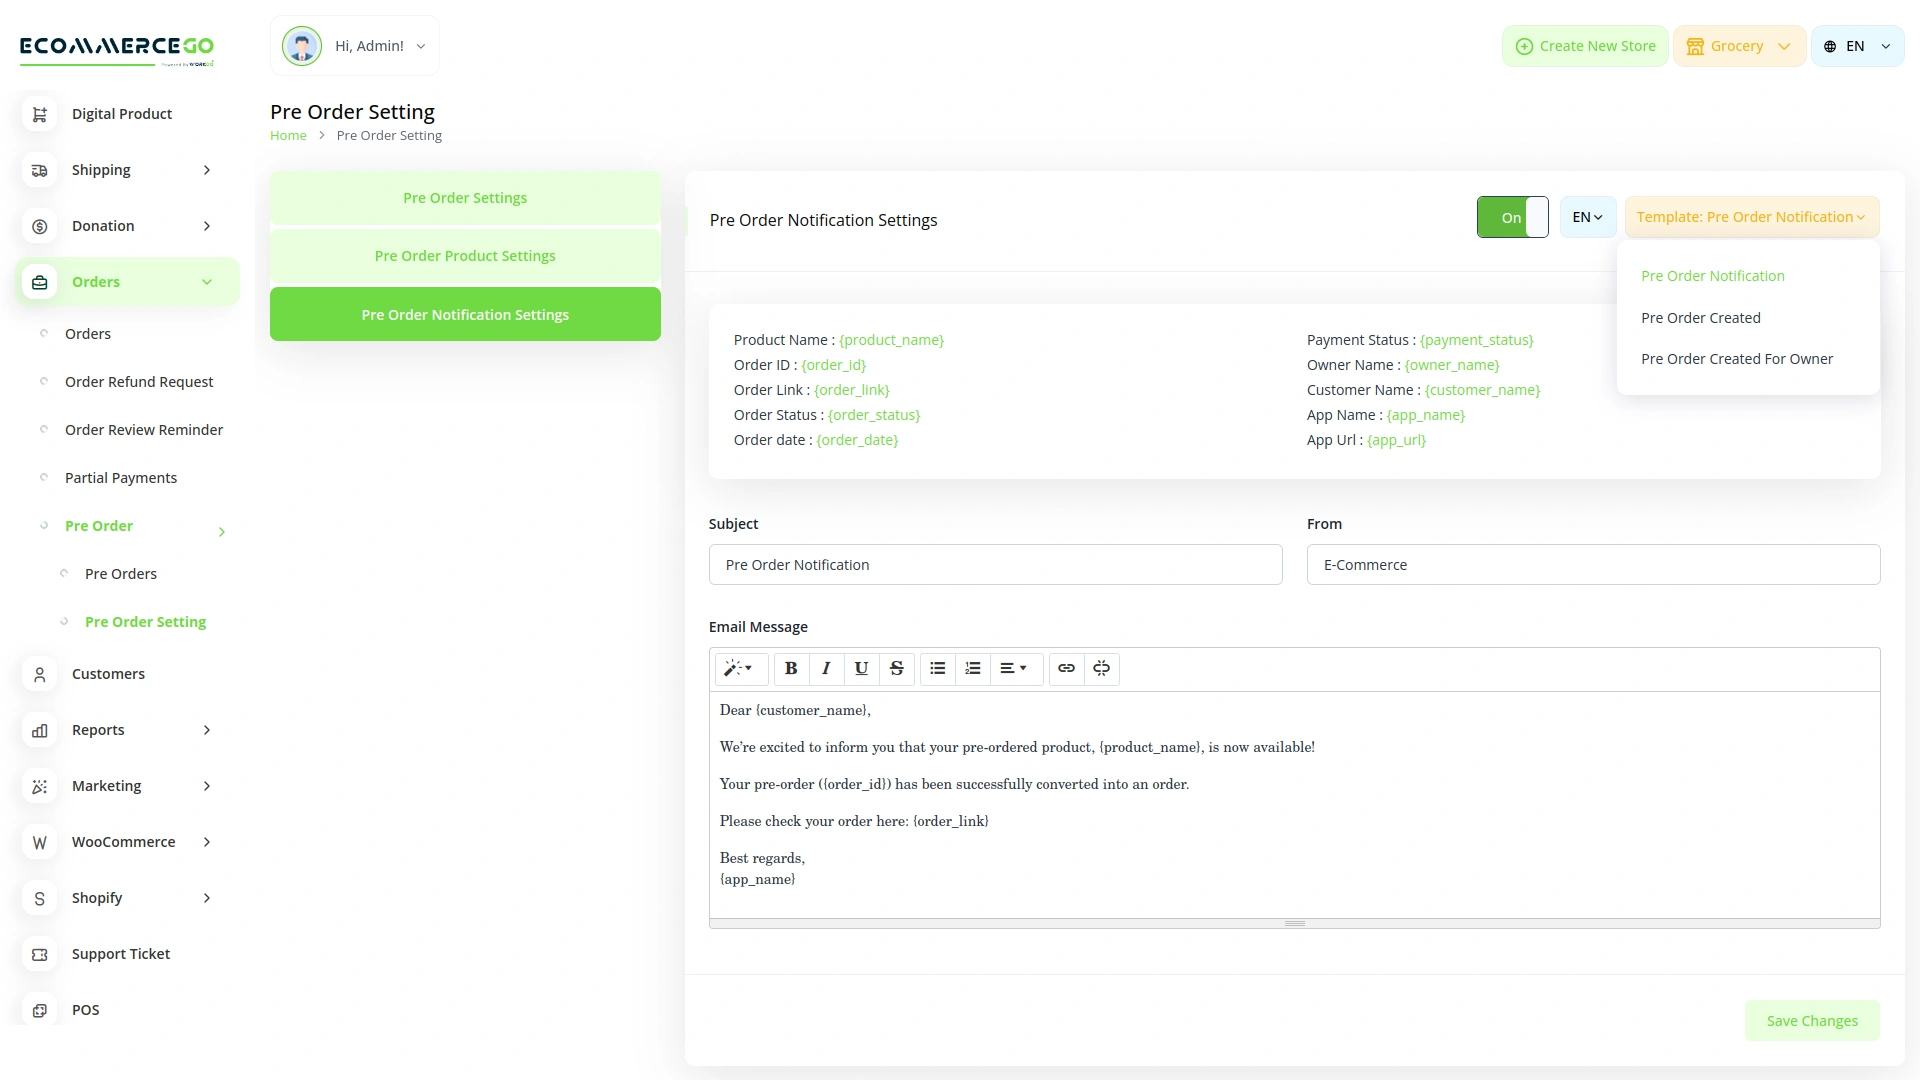
Task: Open the Support Ticket icon
Action: pyautogui.click(x=39, y=954)
